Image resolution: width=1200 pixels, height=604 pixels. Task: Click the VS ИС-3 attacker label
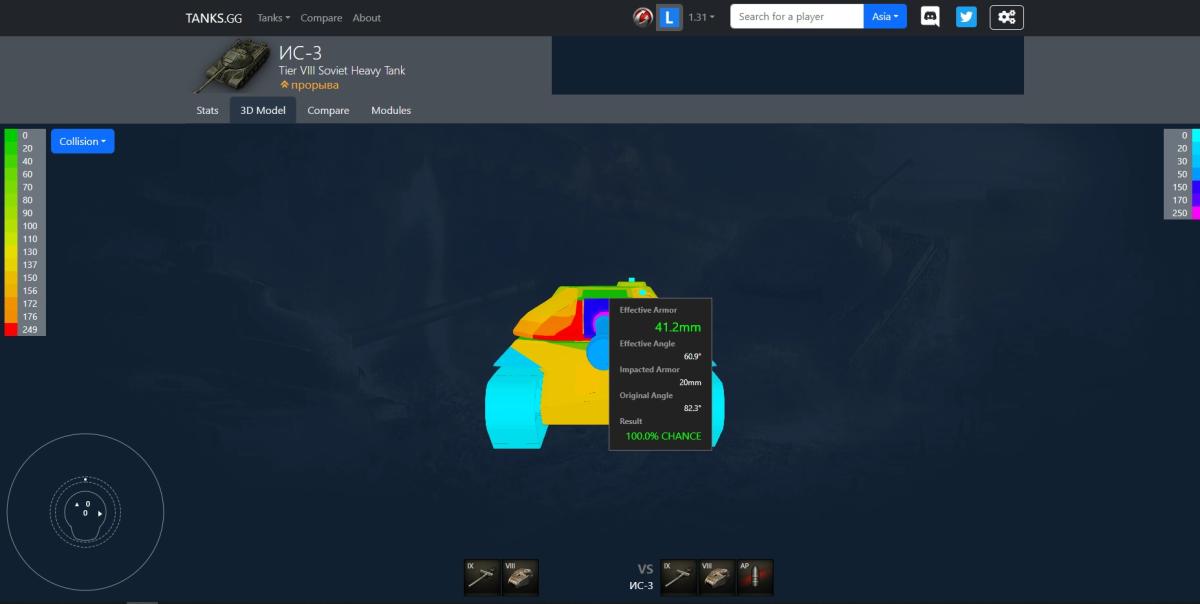[641, 577]
